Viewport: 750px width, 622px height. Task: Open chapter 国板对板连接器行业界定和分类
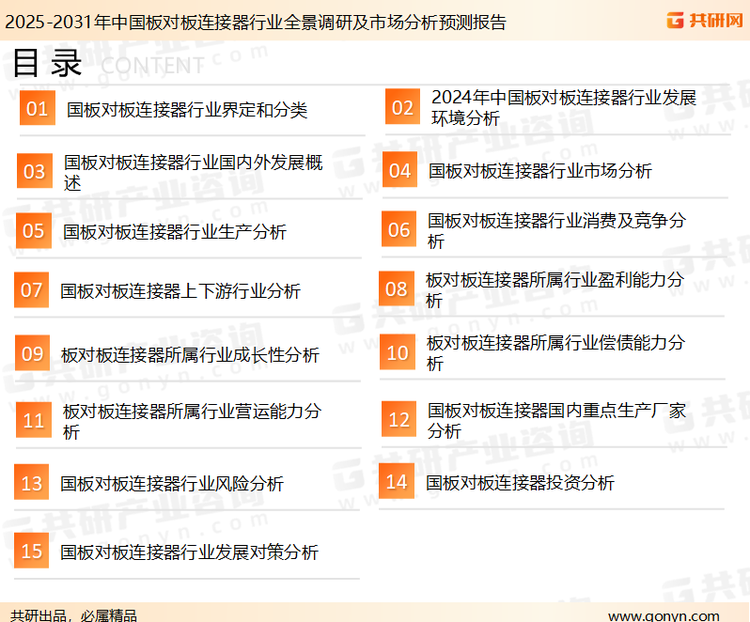[x=187, y=110]
